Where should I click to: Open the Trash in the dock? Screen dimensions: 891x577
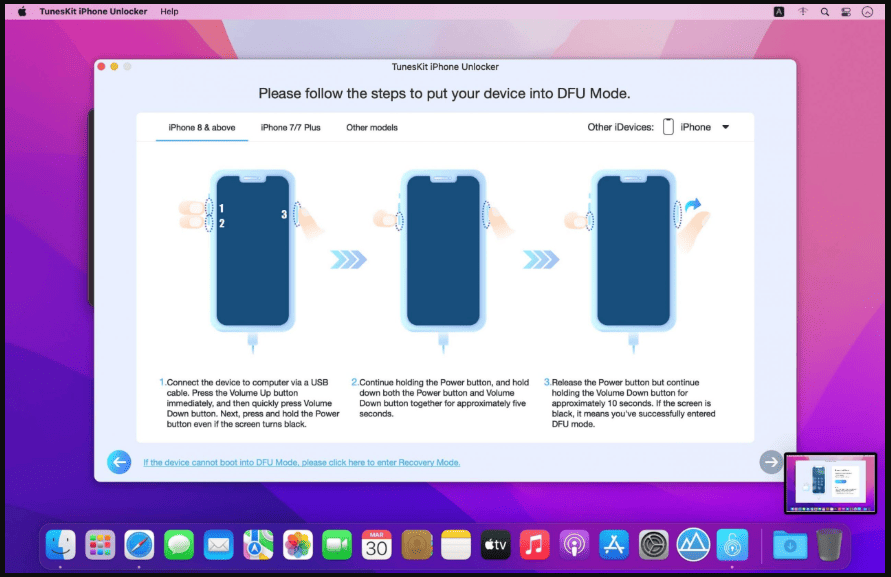click(829, 545)
